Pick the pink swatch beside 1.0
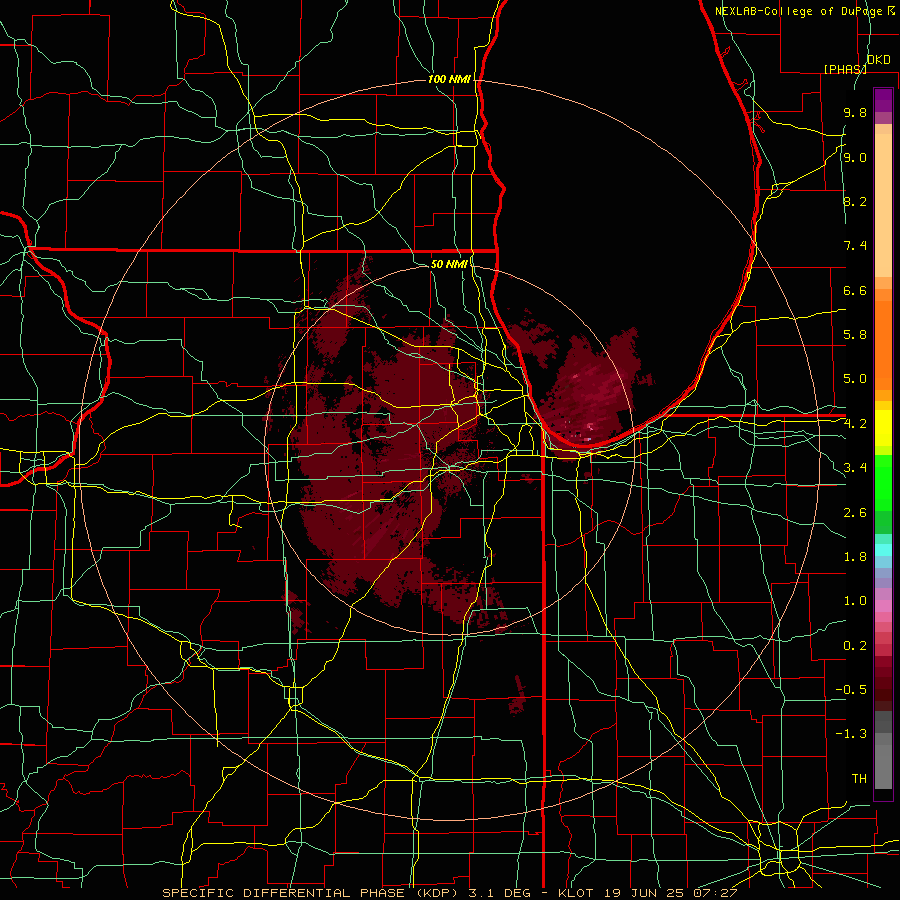Image resolution: width=900 pixels, height=900 pixels. click(x=883, y=606)
